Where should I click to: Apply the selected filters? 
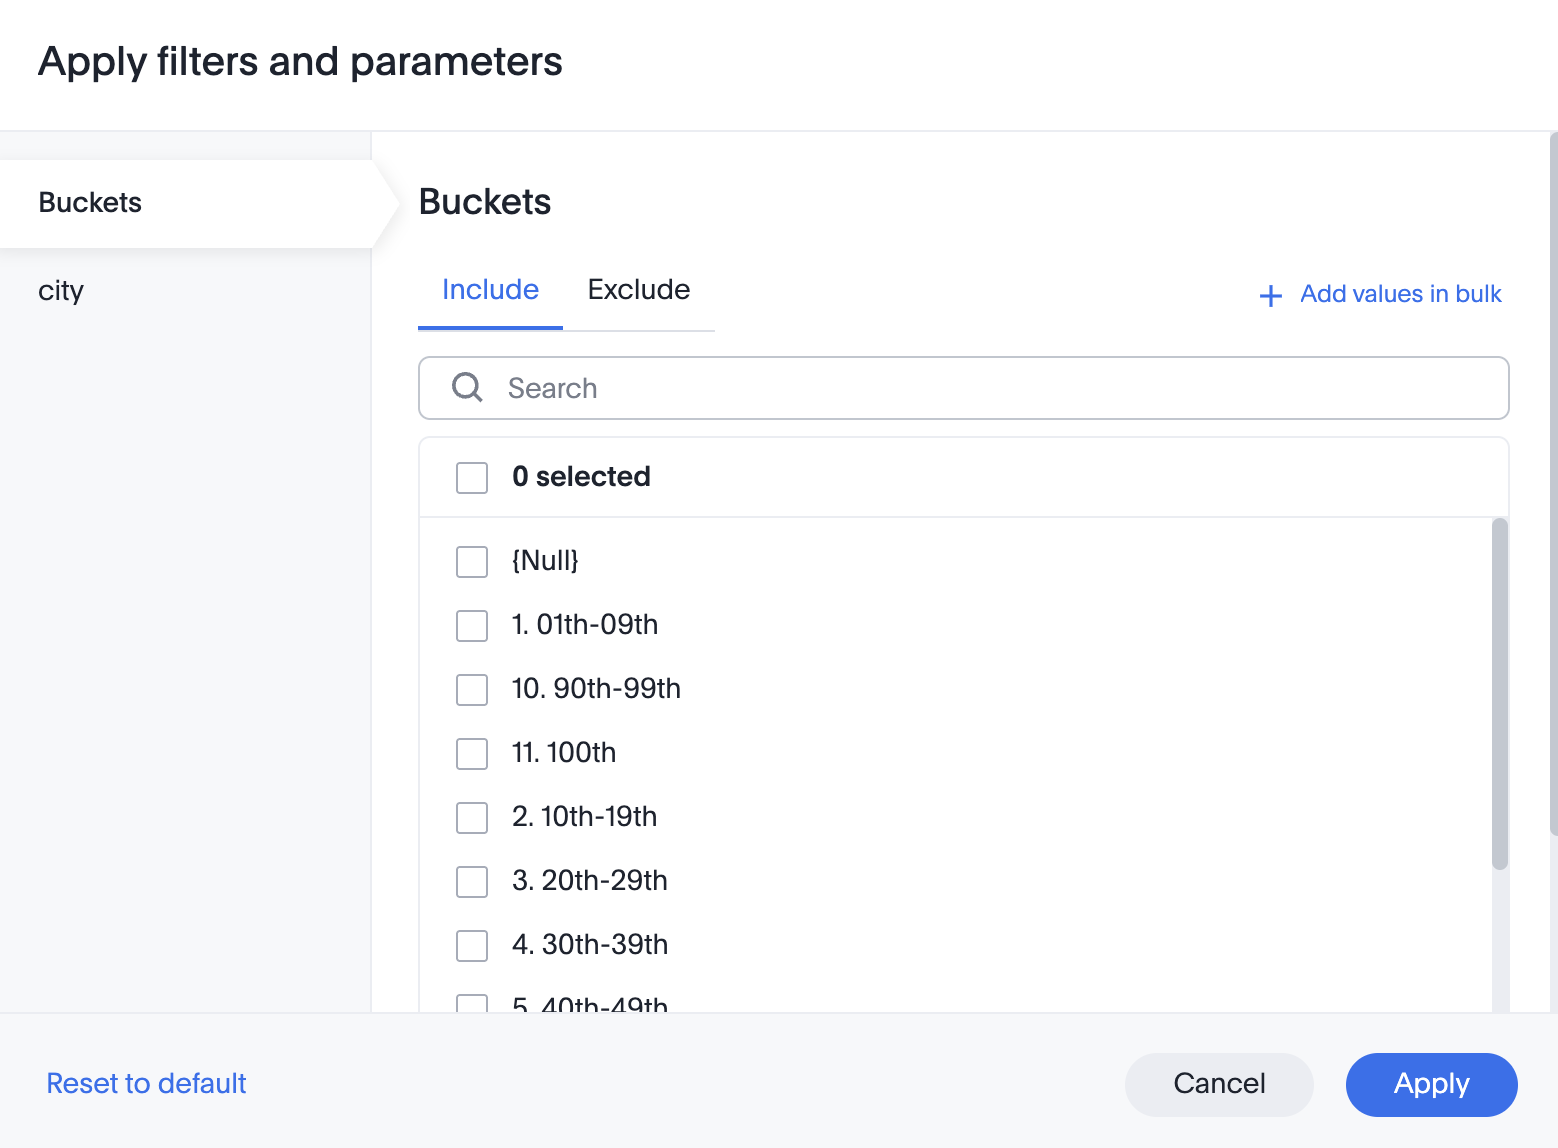click(1431, 1084)
